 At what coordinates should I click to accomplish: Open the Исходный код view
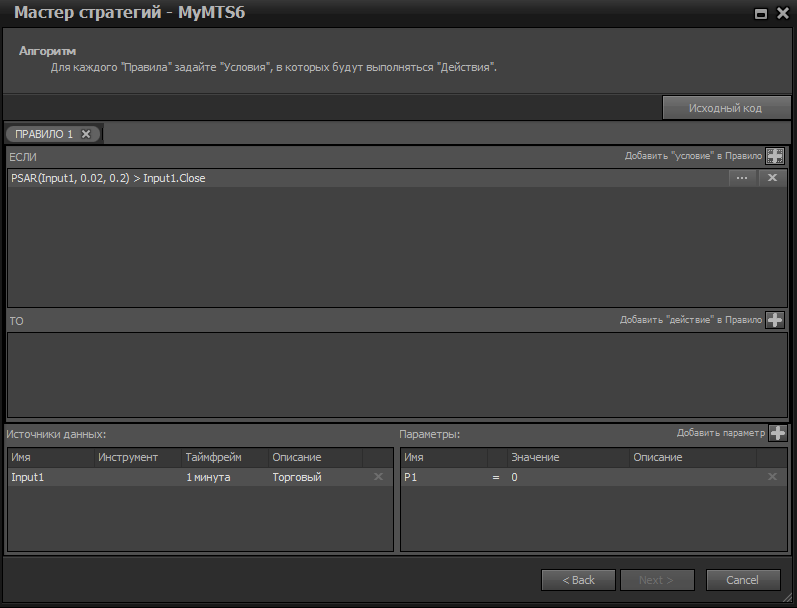pos(726,108)
